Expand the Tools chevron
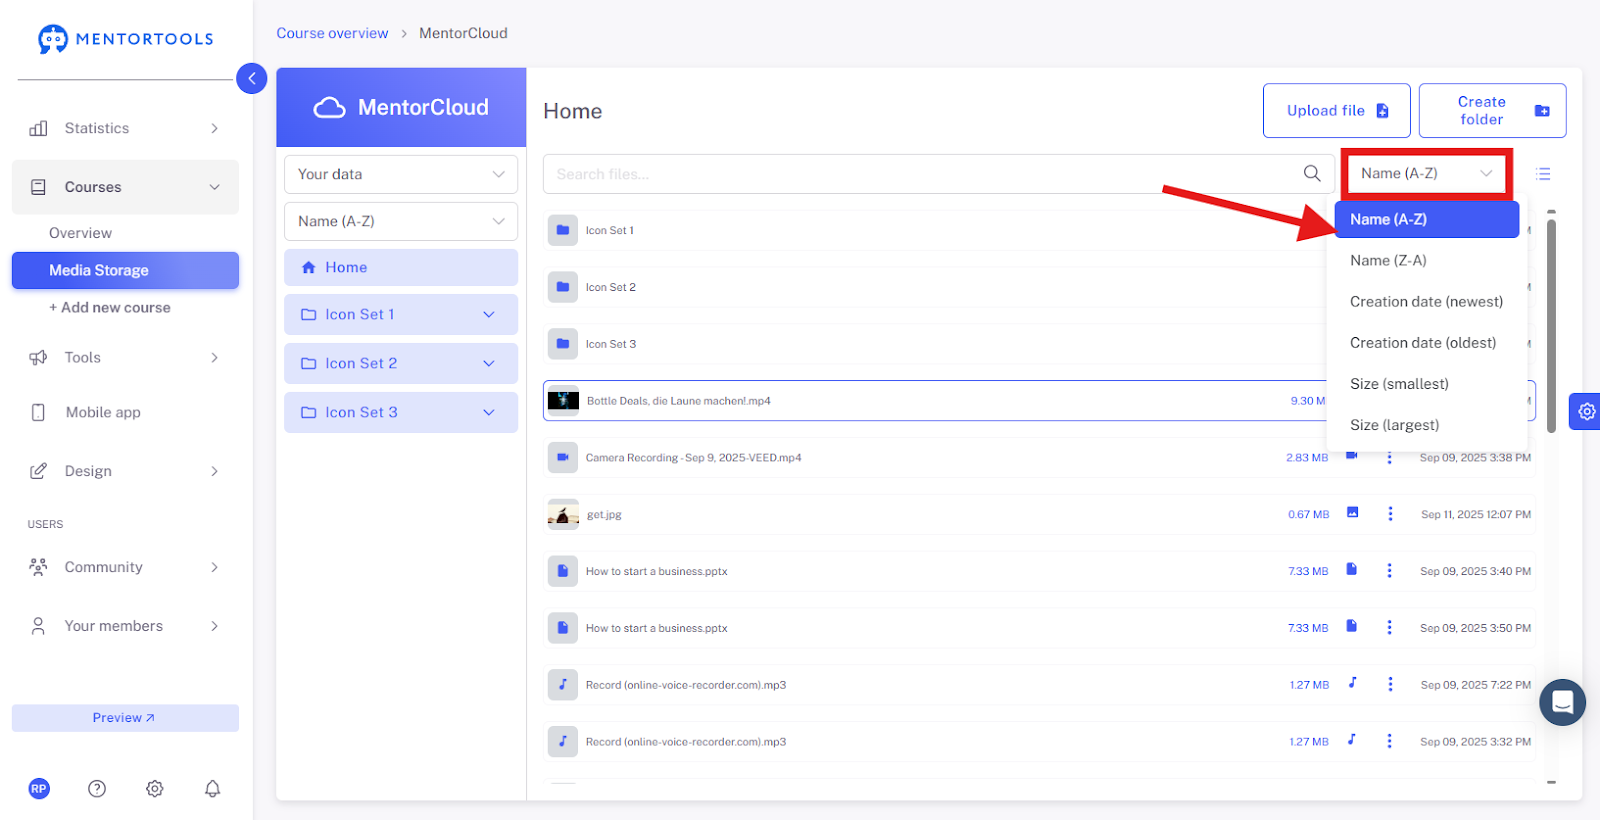 (x=214, y=357)
